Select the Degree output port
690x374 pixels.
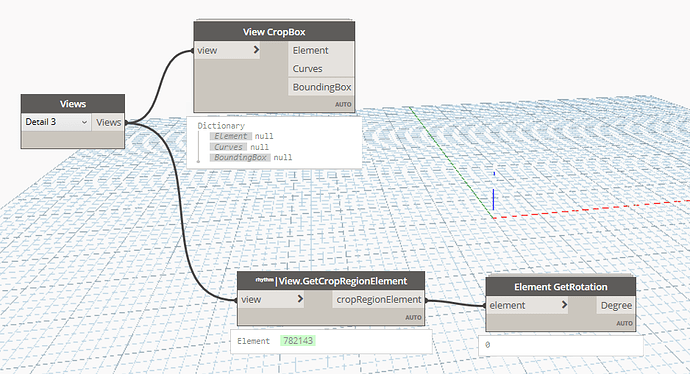[616, 305]
